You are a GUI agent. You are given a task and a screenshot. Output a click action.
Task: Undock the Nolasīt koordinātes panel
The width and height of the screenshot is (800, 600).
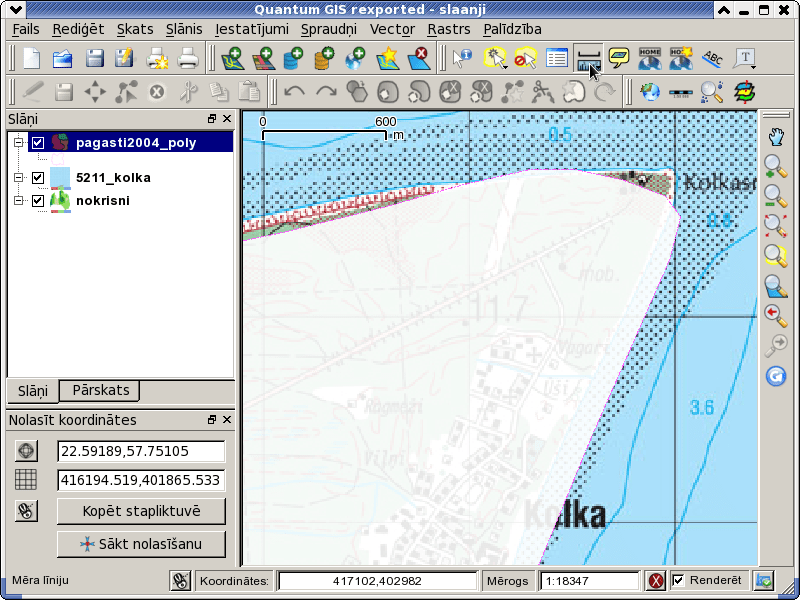pos(212,420)
